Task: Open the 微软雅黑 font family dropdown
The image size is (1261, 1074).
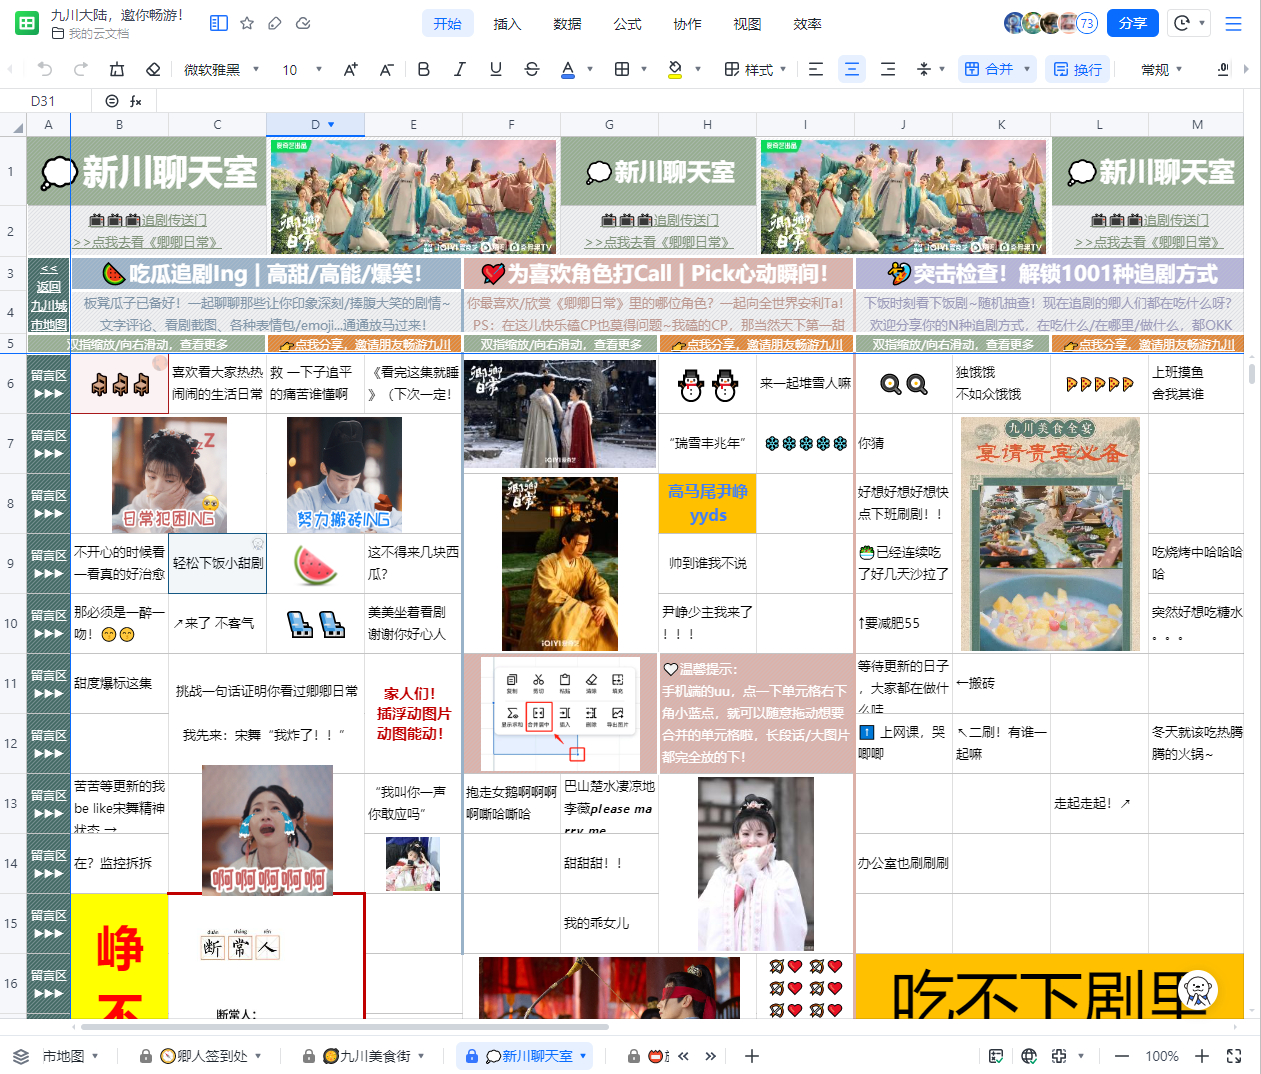Action: (221, 69)
